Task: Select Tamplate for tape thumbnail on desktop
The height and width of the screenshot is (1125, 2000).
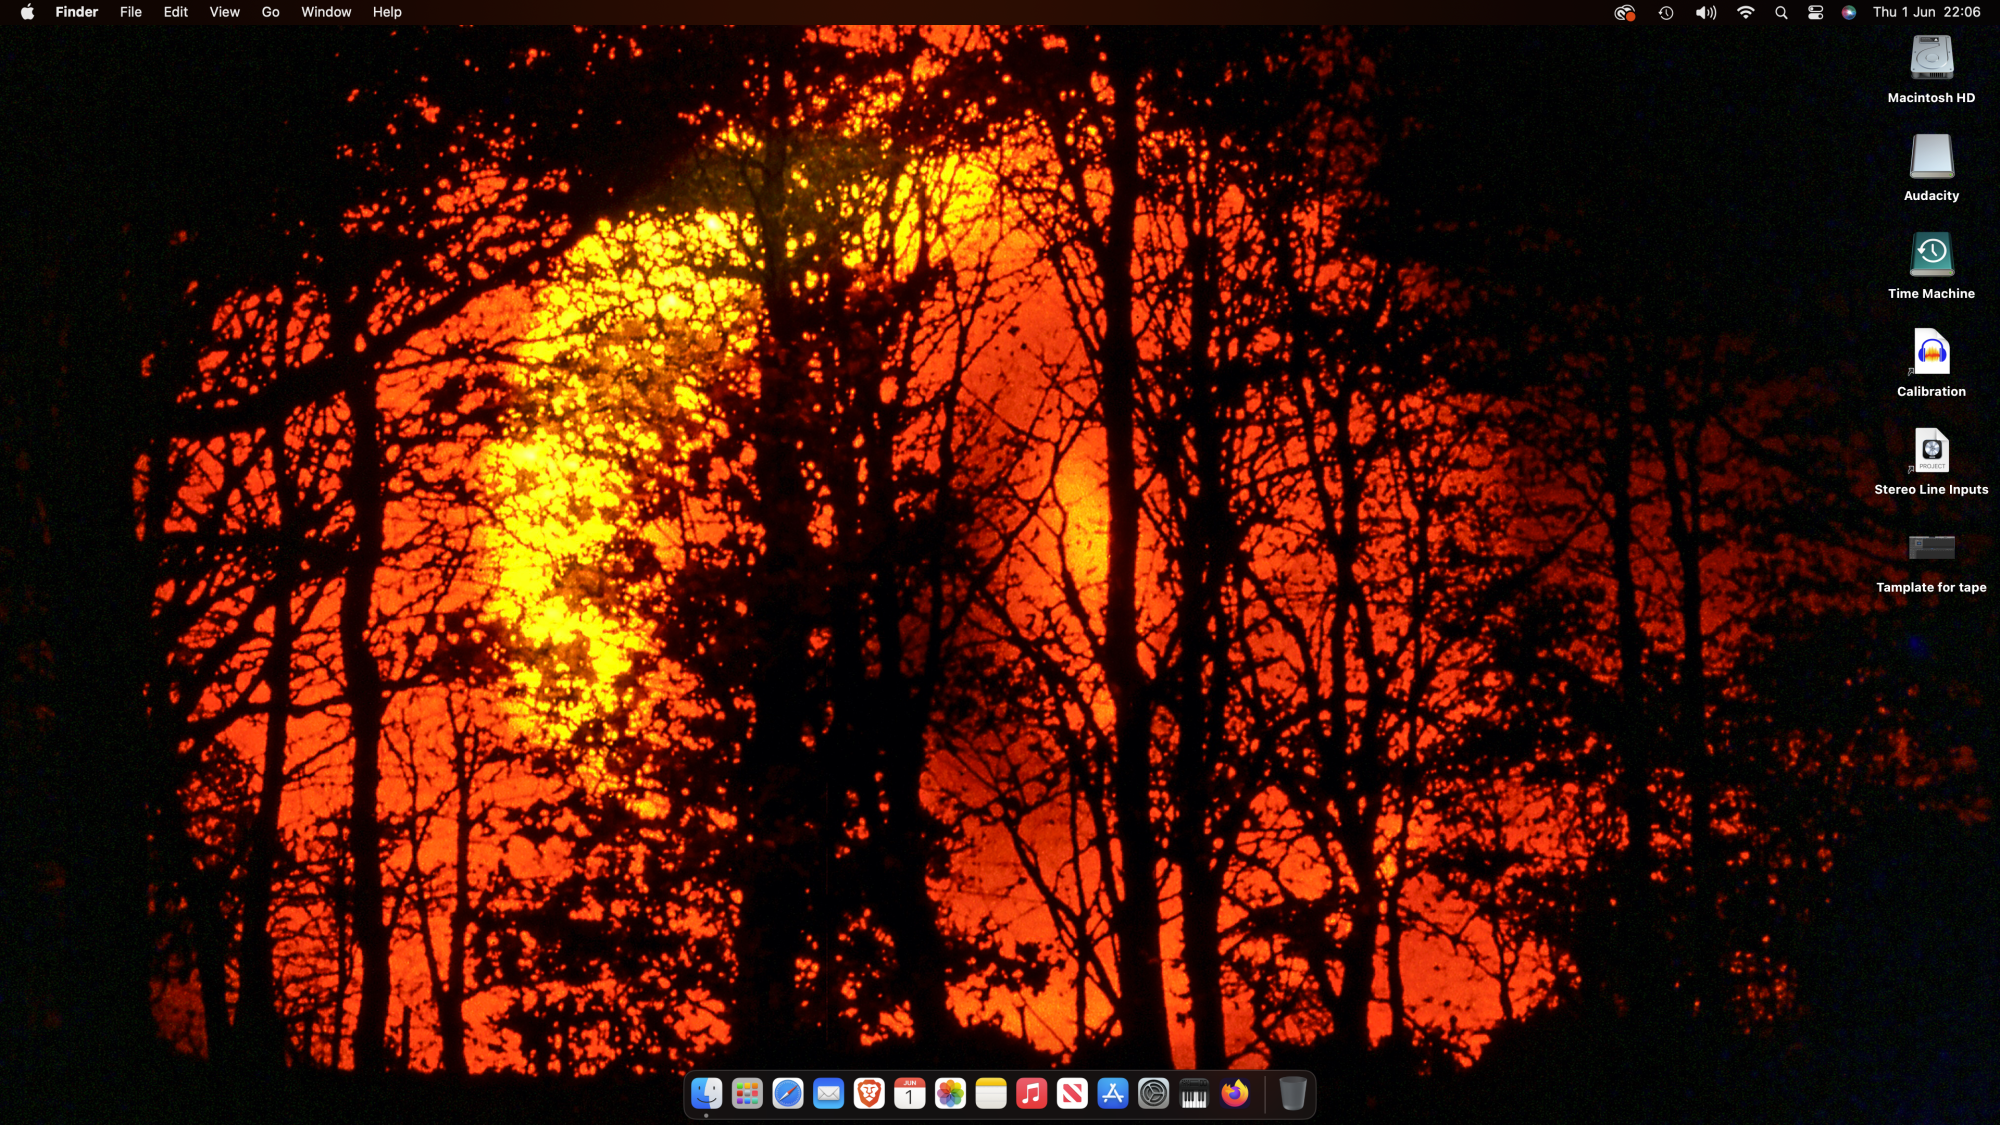Action: pos(1931,547)
